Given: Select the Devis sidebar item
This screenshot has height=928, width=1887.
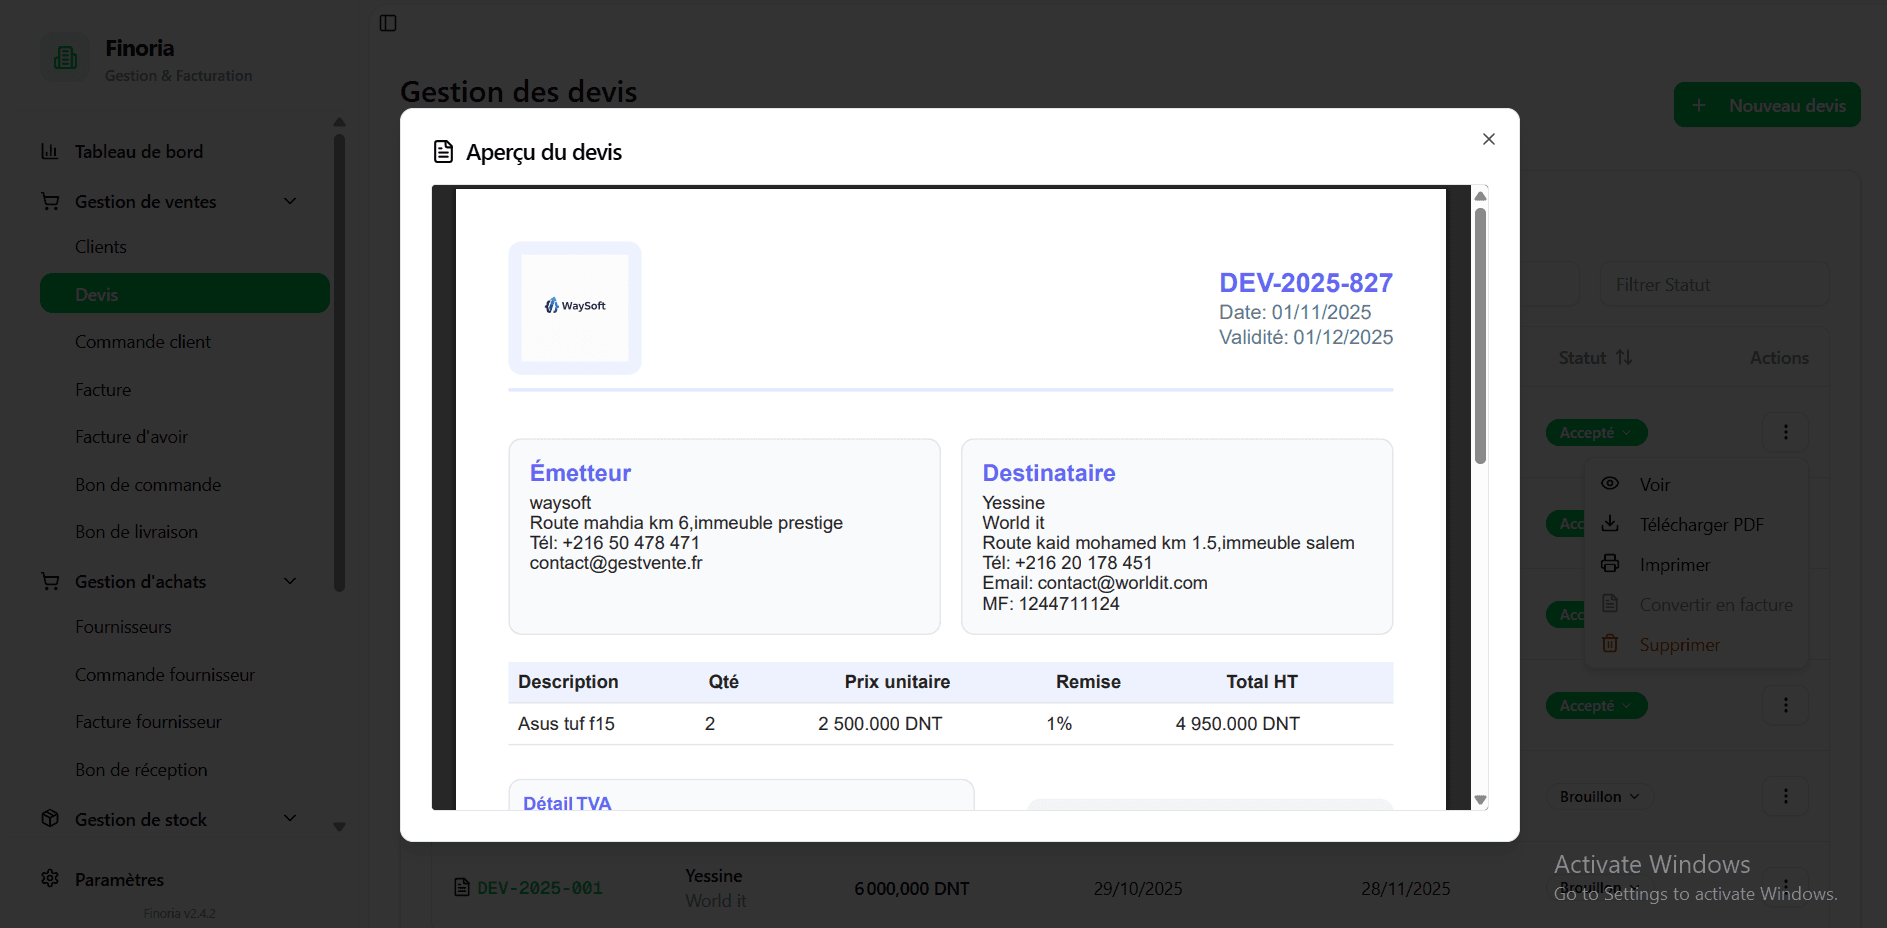Looking at the screenshot, I should pyautogui.click(x=185, y=293).
